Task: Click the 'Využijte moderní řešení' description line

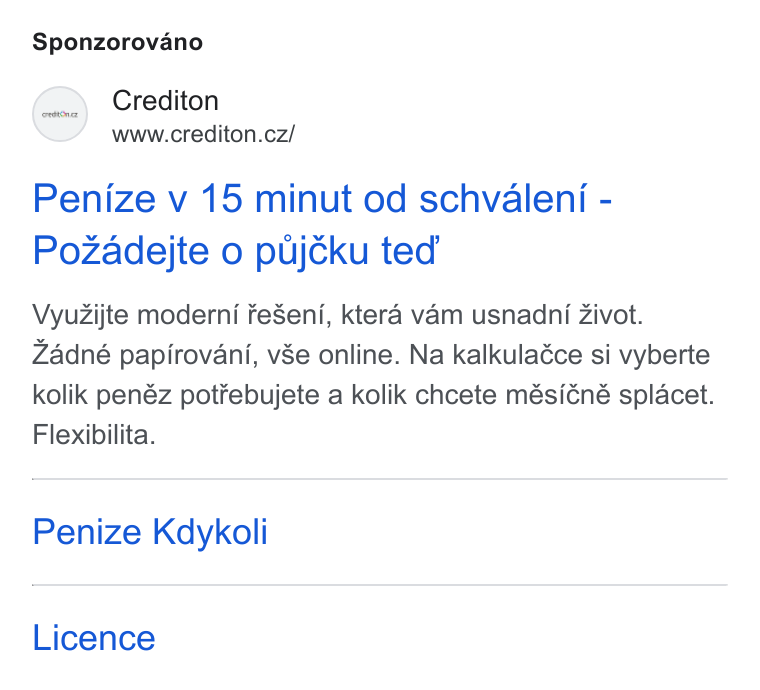Action: [x=337, y=315]
